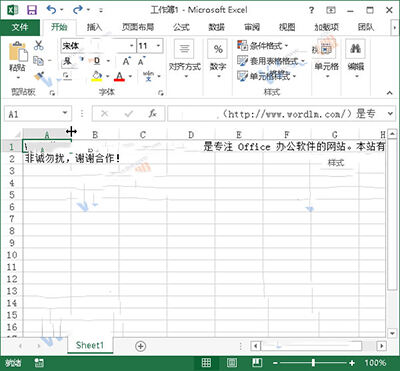Click the zoom out minus button
This screenshot has height=371, width=400.
[x=275, y=363]
